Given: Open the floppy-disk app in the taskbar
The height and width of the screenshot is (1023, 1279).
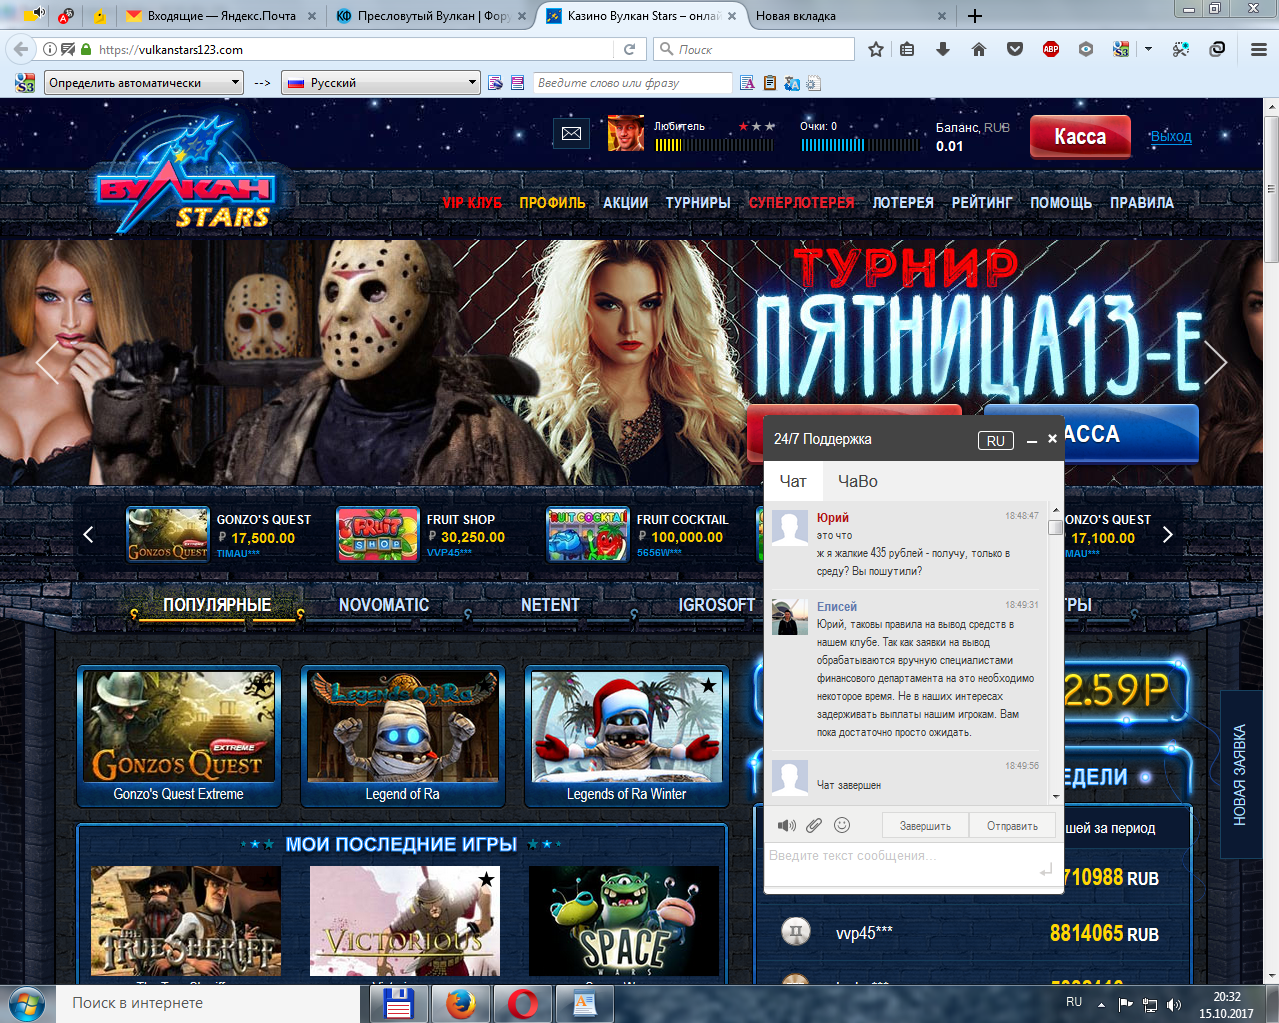Looking at the screenshot, I should 399,1003.
